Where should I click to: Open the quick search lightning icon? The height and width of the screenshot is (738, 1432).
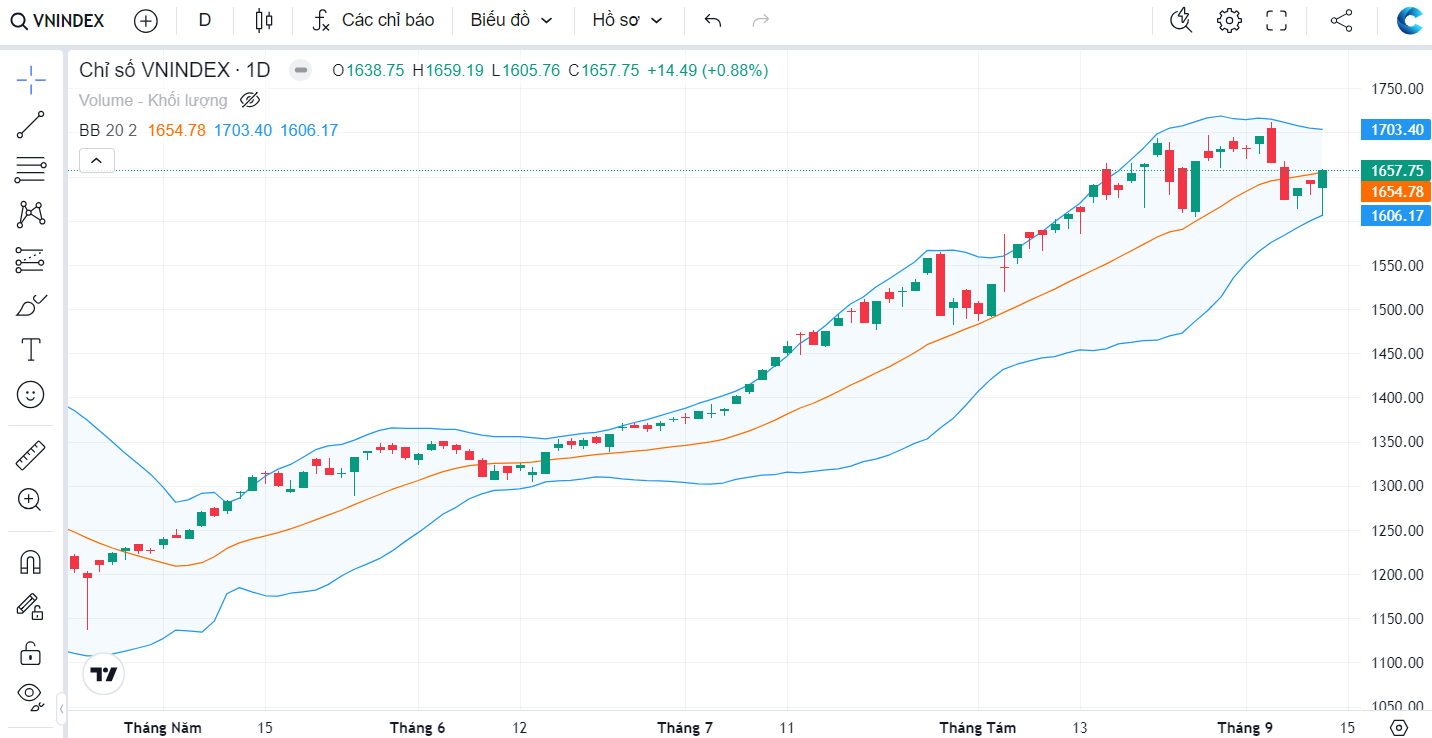[1181, 20]
